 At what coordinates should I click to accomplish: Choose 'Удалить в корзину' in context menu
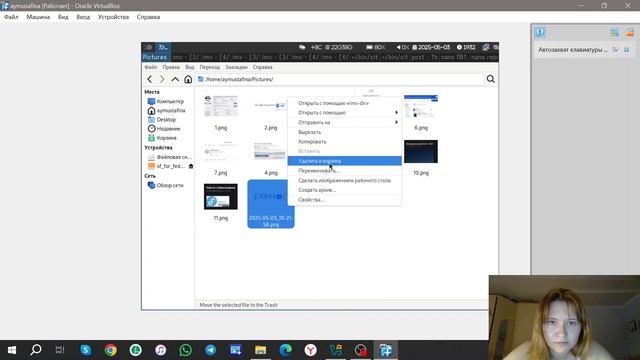[x=344, y=161]
